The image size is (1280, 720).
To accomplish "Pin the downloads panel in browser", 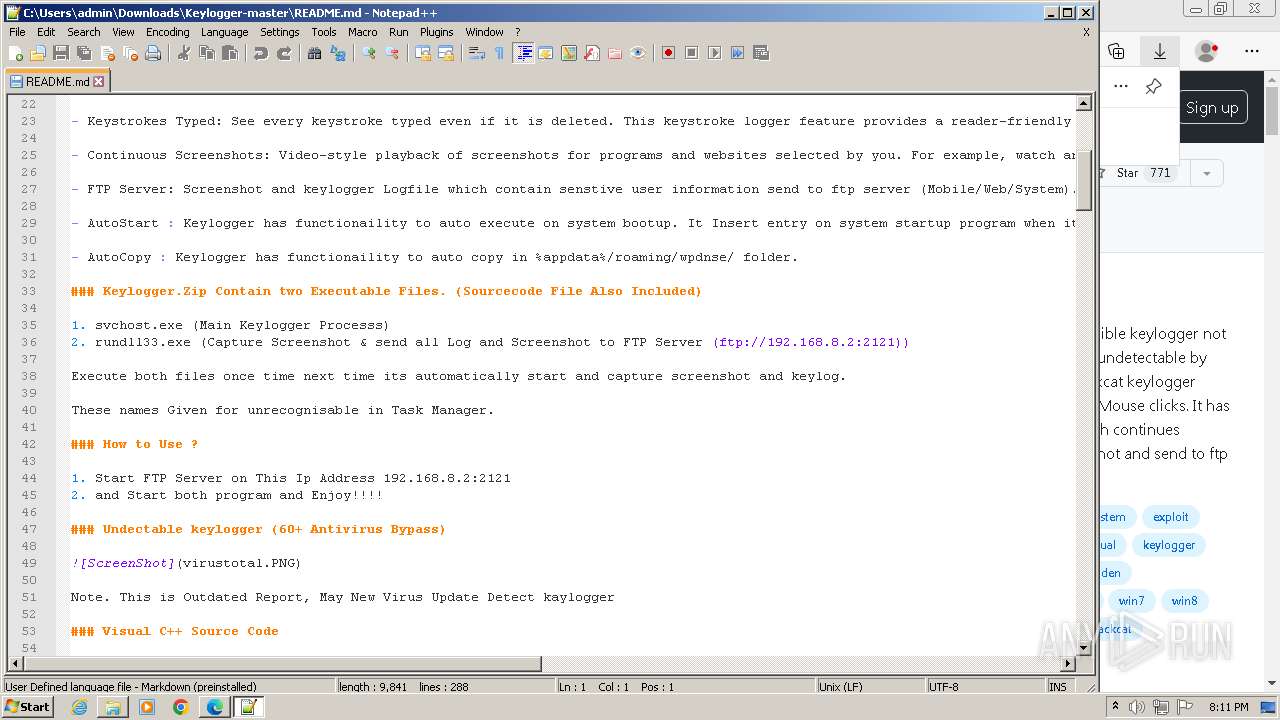I will point(1153,86).
